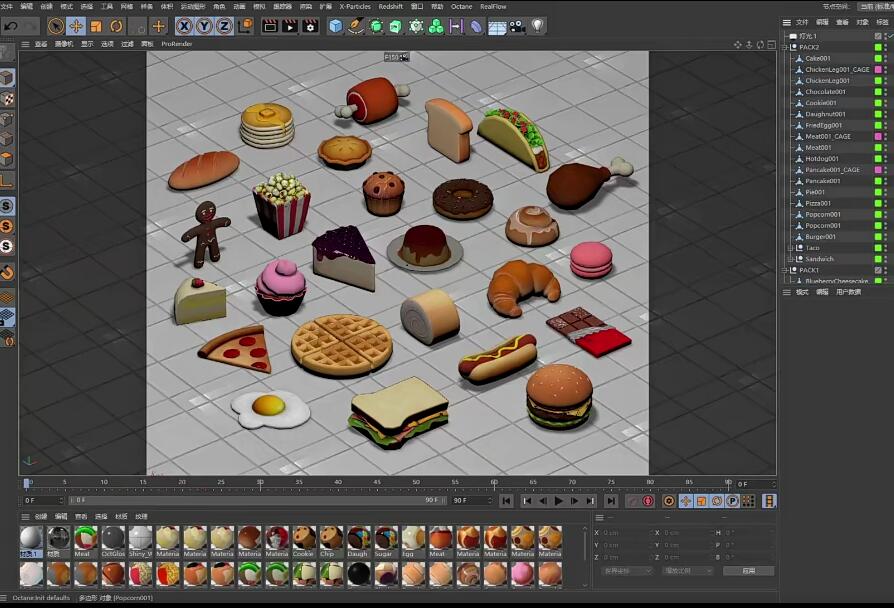The height and width of the screenshot is (608, 894).
Task: Open render settings clapperboard gear icon
Action: (x=310, y=26)
